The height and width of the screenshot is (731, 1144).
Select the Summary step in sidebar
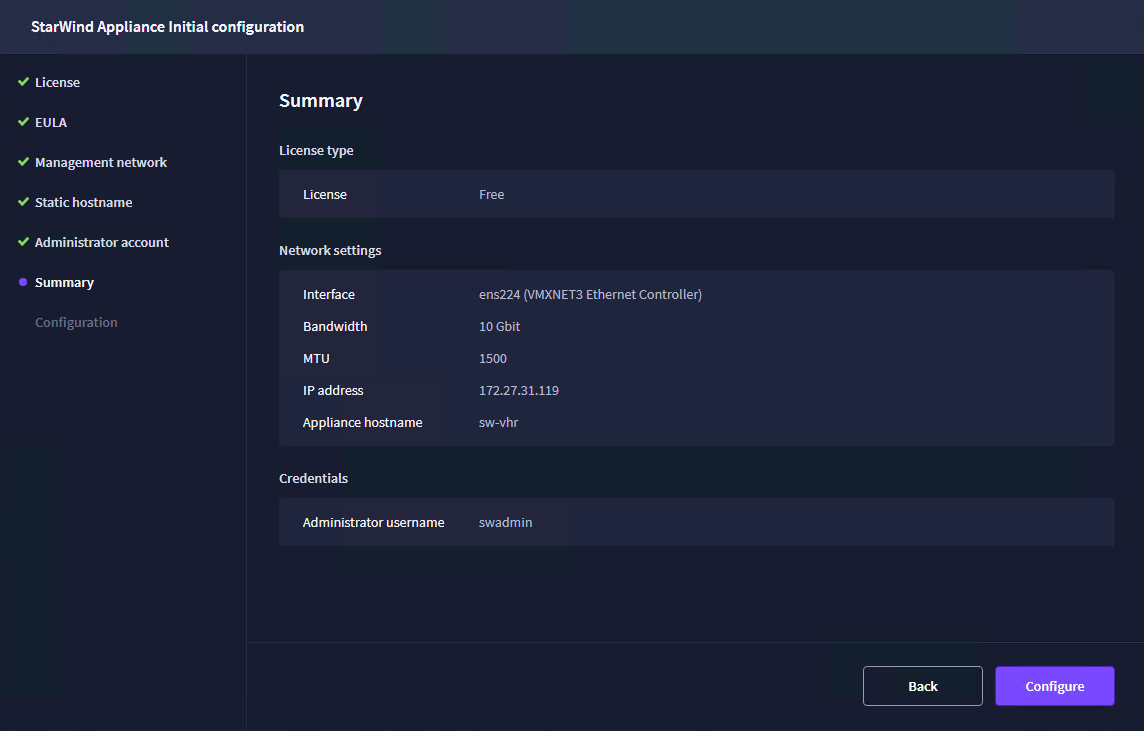(64, 282)
